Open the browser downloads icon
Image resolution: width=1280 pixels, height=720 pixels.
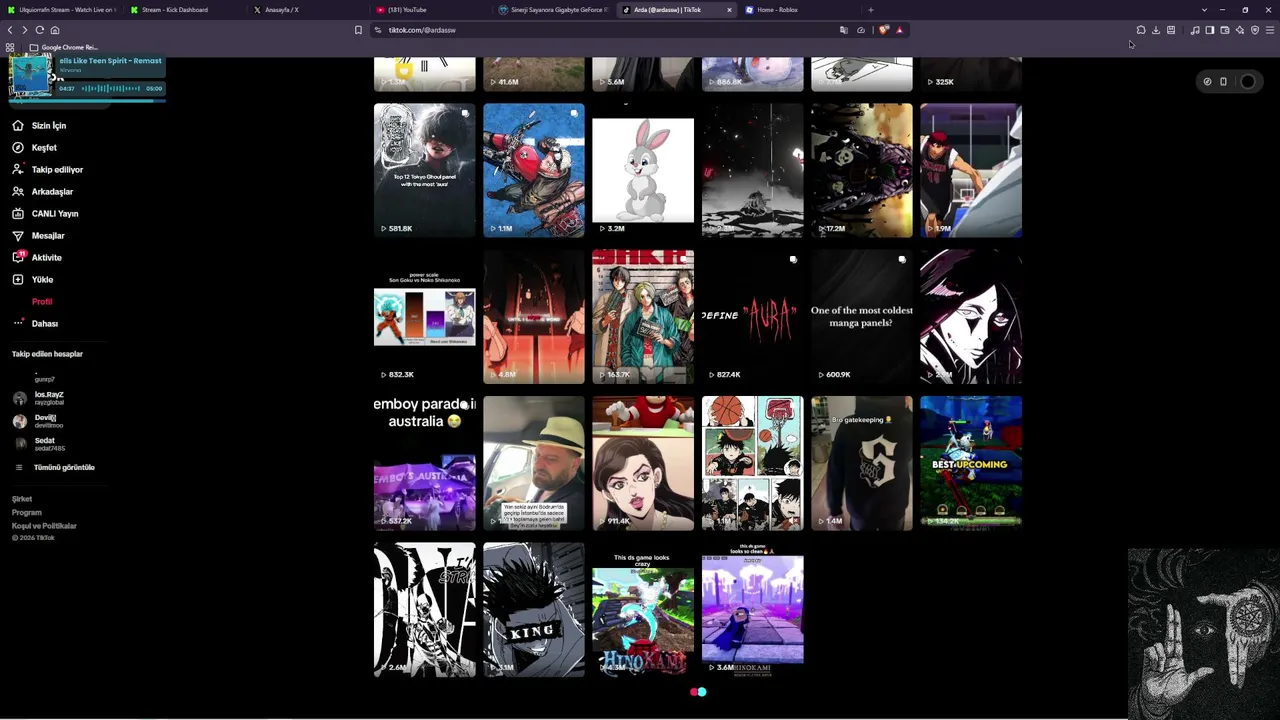coord(1156,30)
